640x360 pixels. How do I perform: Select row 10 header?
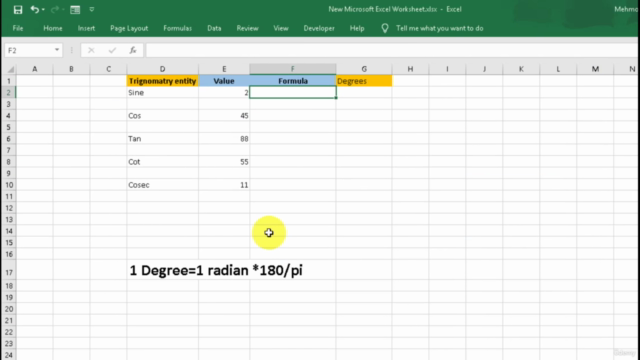pyautogui.click(x=9, y=185)
